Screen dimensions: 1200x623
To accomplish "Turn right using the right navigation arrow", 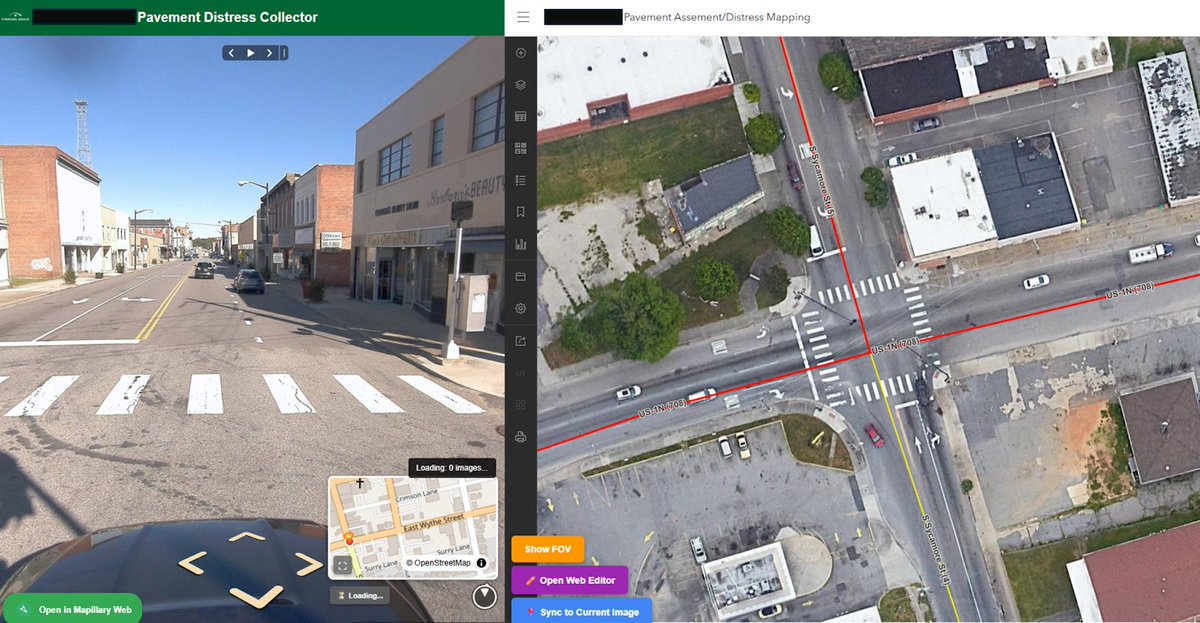I will tap(308, 564).
